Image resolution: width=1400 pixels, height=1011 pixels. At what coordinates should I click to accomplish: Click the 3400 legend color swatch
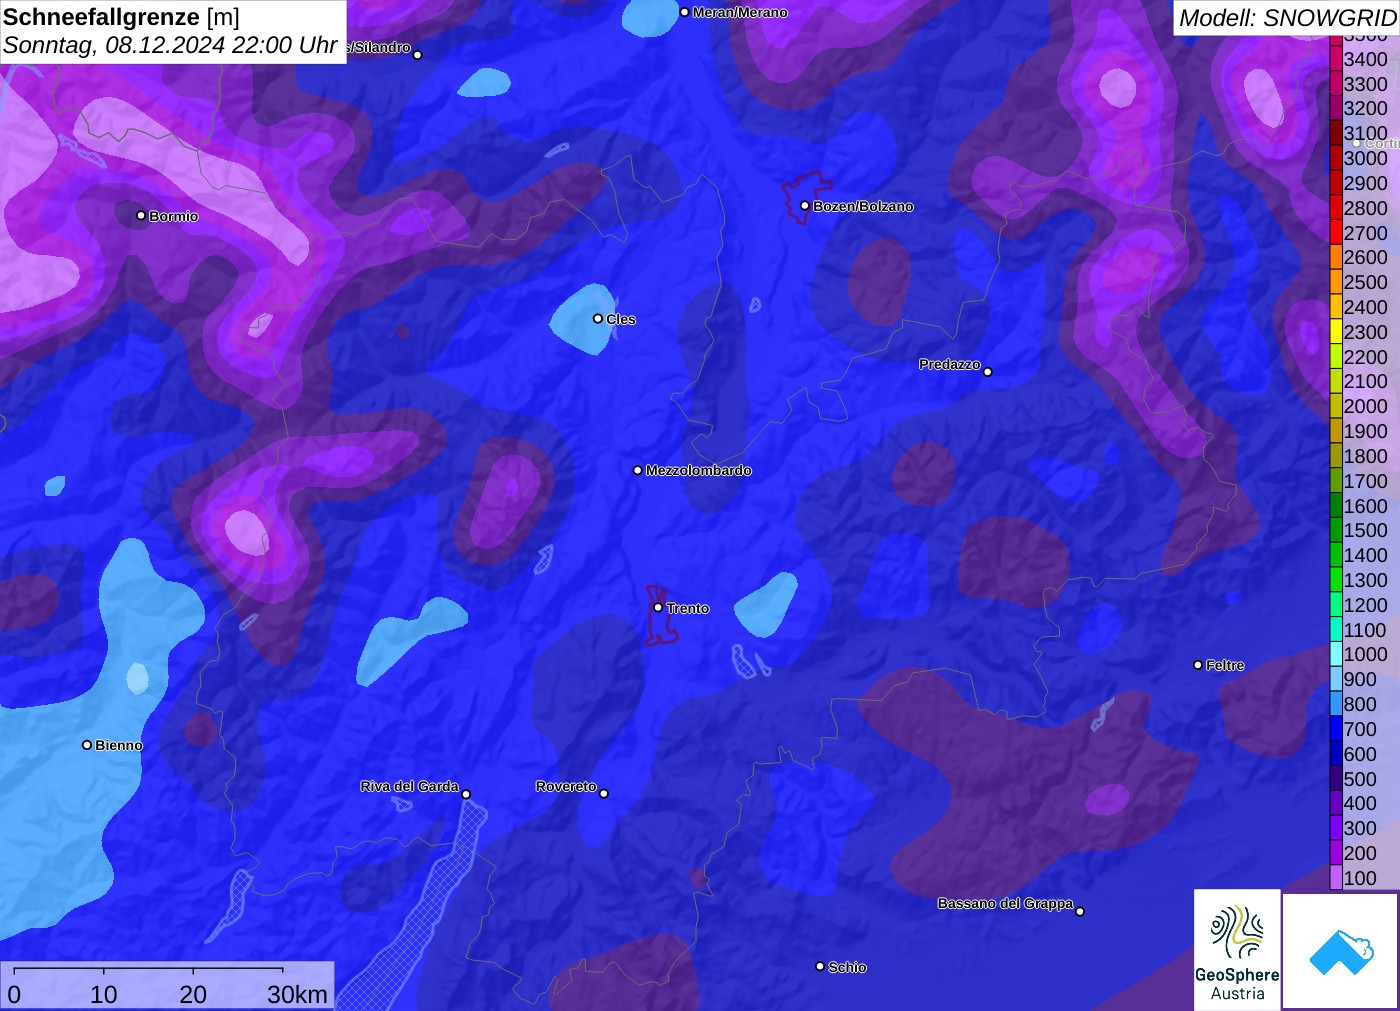pyautogui.click(x=1335, y=59)
